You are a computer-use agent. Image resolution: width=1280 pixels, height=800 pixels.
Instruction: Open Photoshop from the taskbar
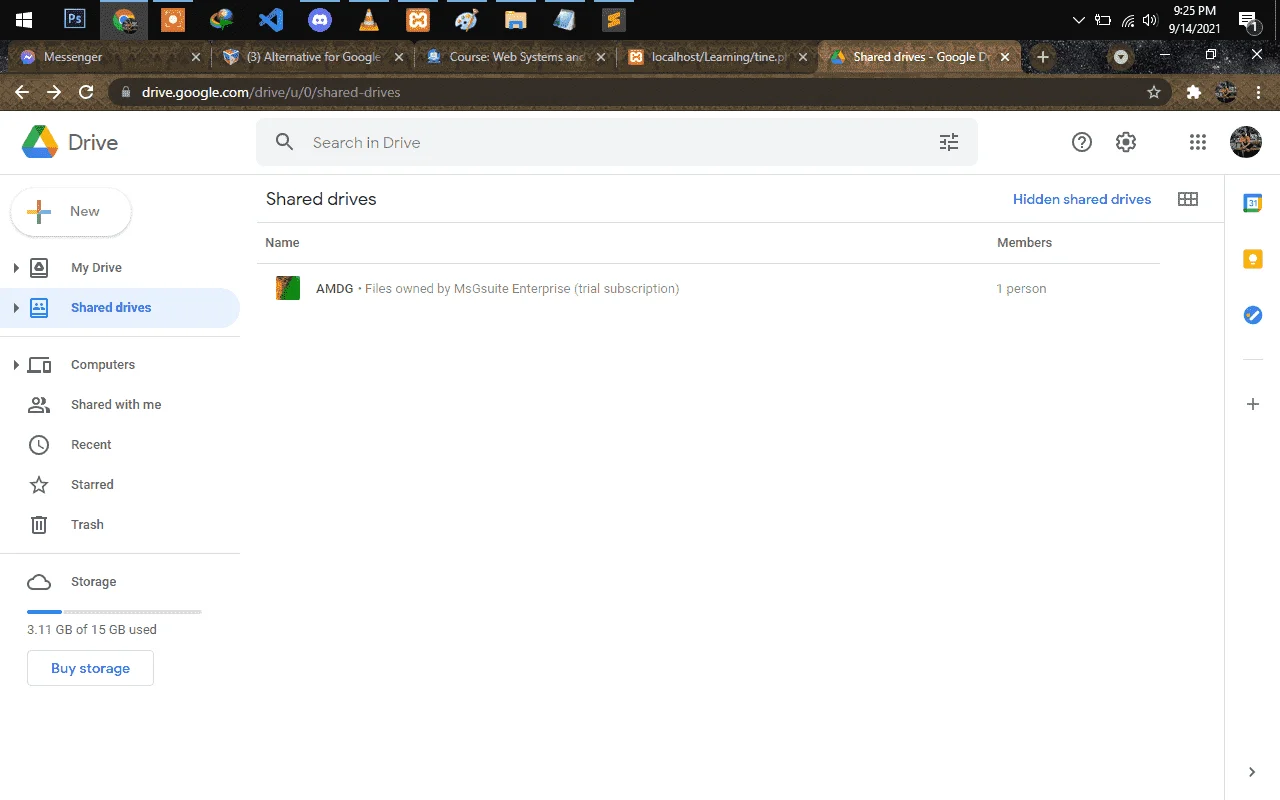pos(75,19)
